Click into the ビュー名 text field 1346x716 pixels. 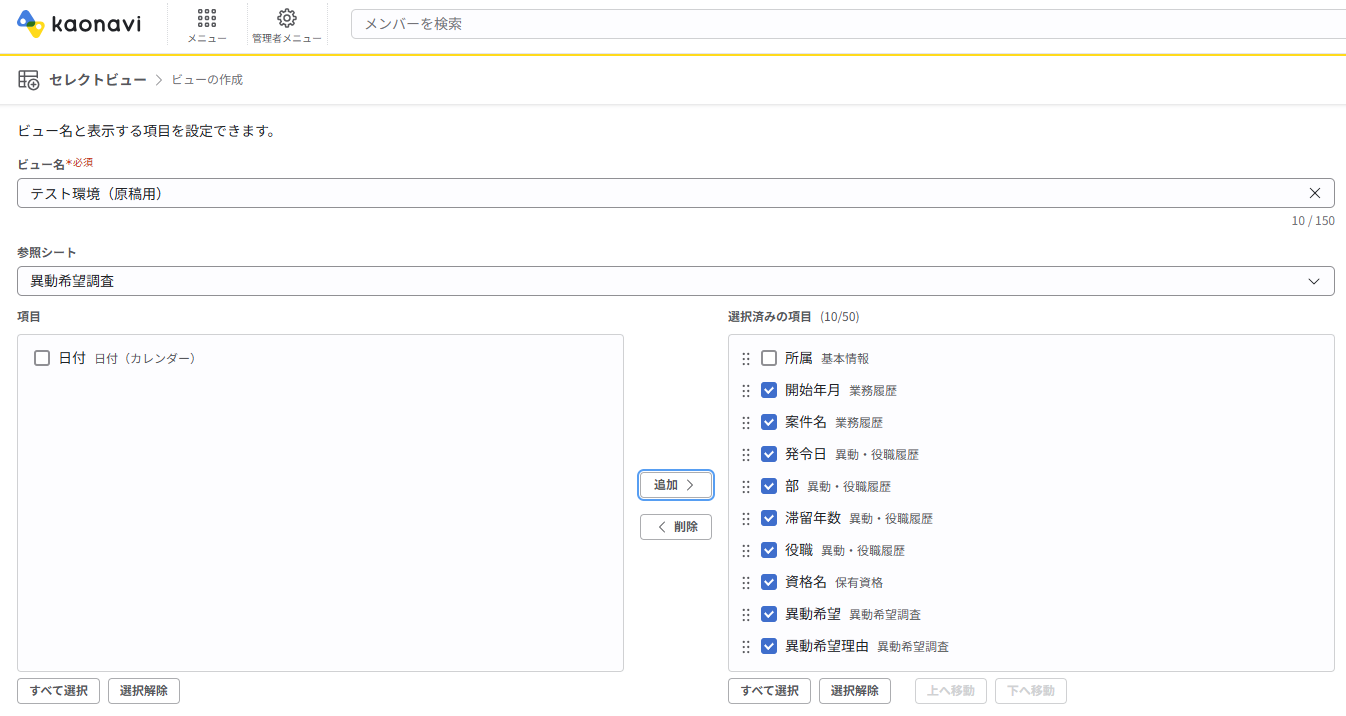[660, 193]
